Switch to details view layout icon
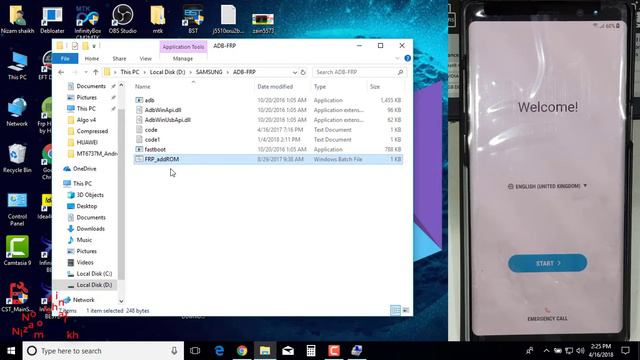 395,311
